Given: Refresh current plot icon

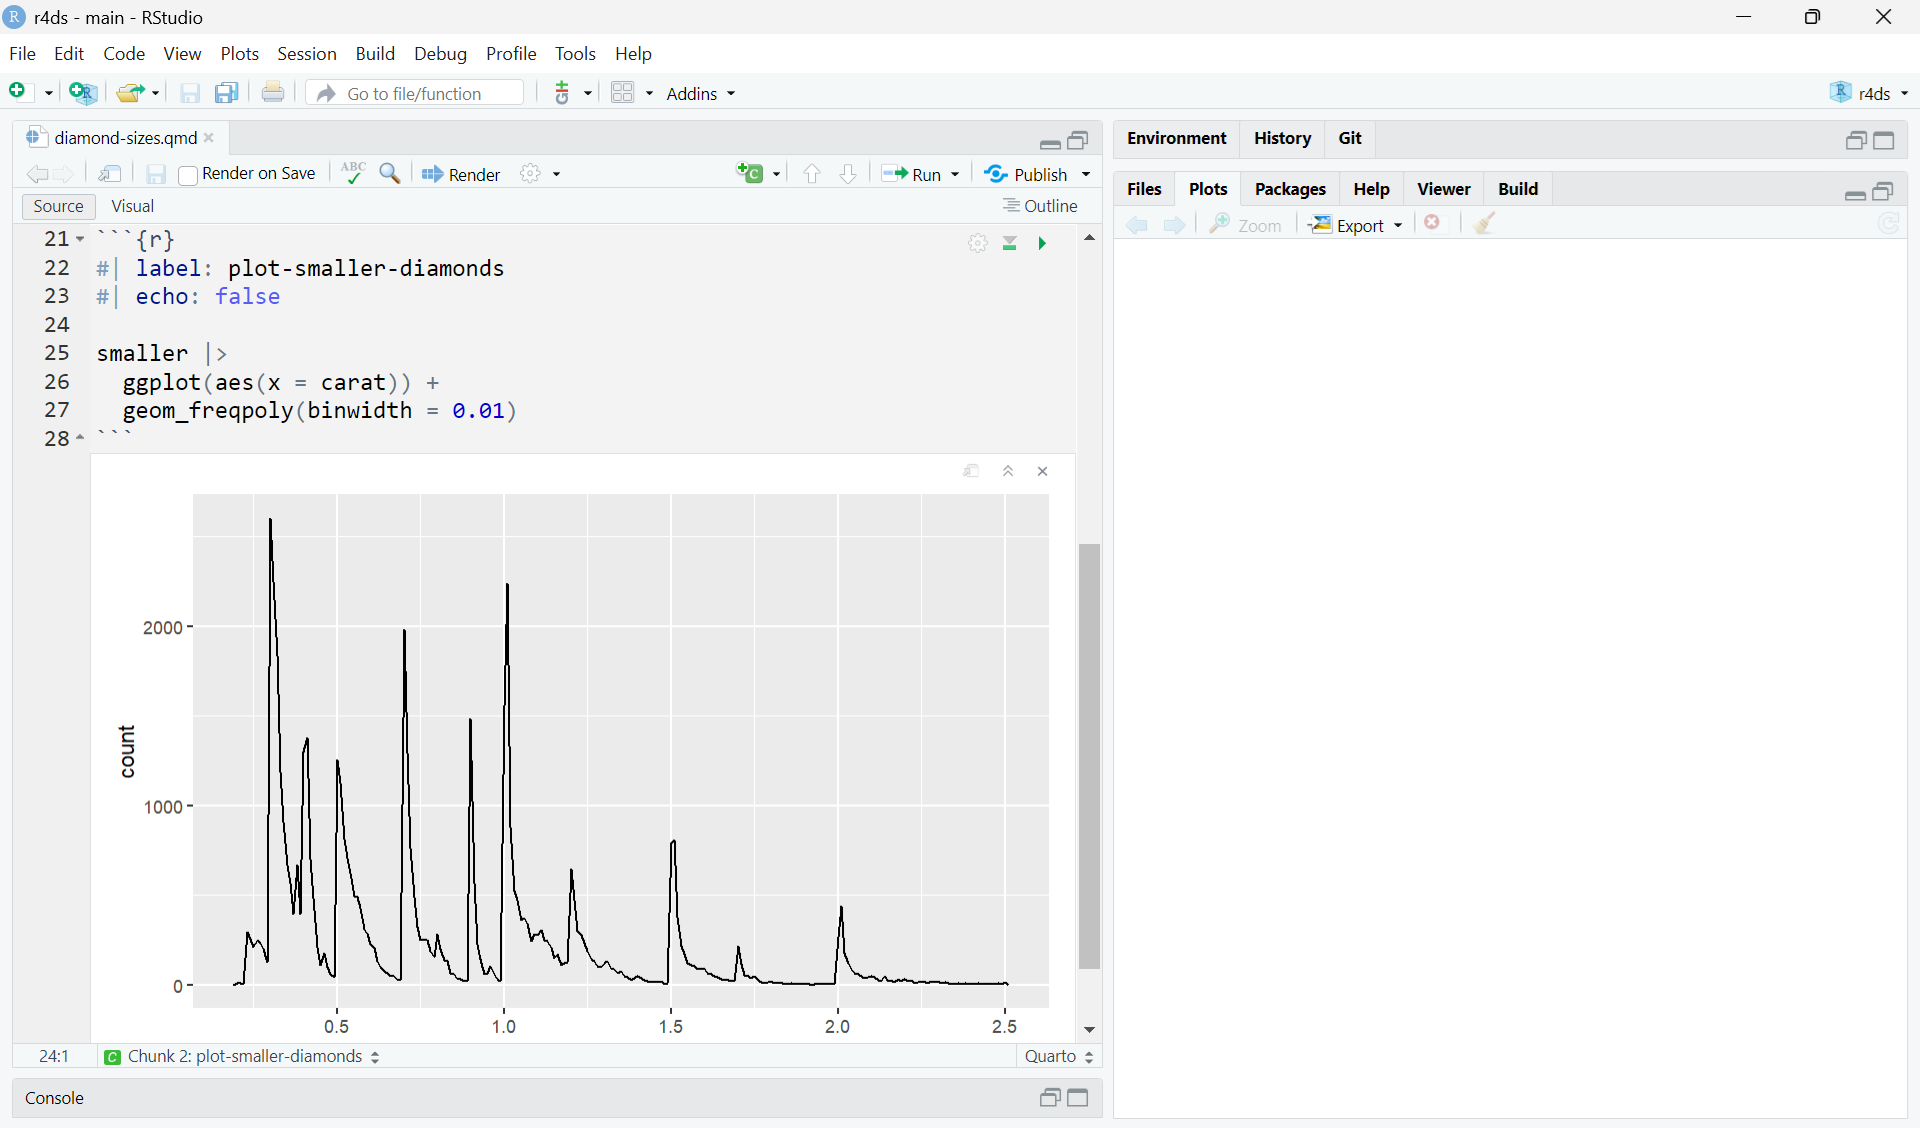Looking at the screenshot, I should click(x=1888, y=224).
